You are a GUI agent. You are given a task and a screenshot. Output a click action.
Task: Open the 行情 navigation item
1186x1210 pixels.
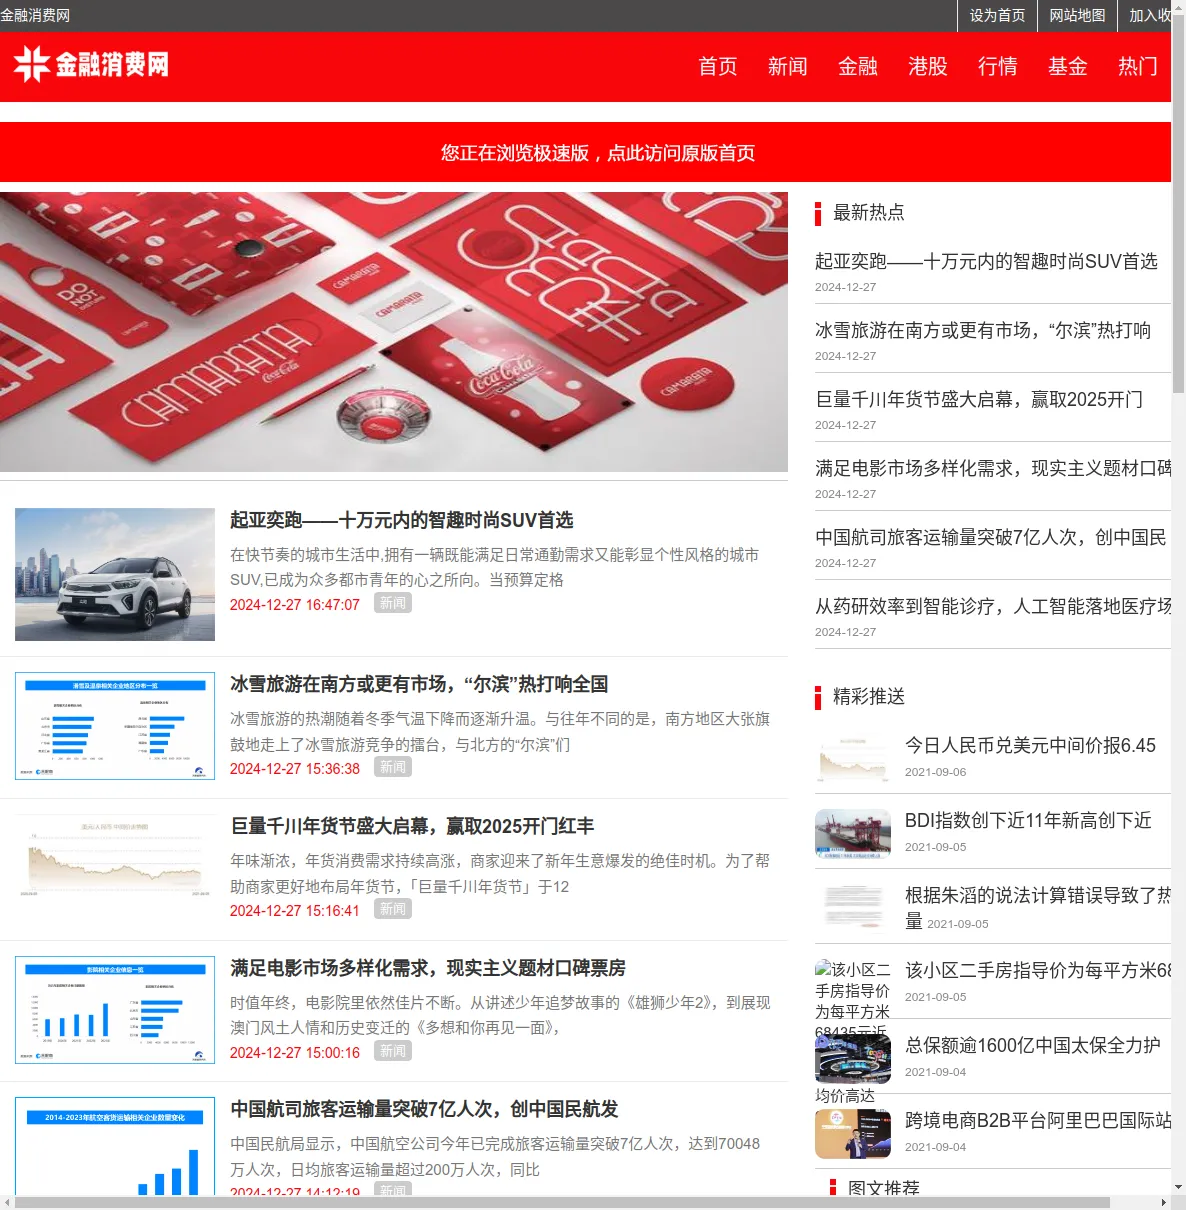click(998, 66)
